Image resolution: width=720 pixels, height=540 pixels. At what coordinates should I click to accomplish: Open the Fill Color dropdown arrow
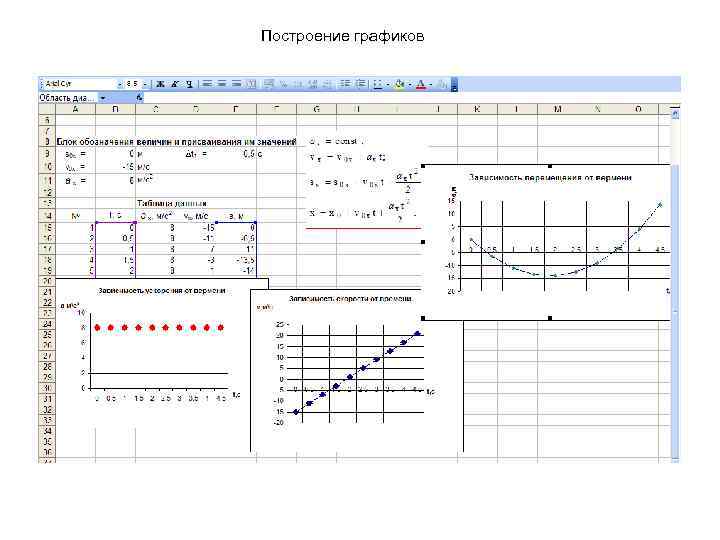(x=410, y=84)
